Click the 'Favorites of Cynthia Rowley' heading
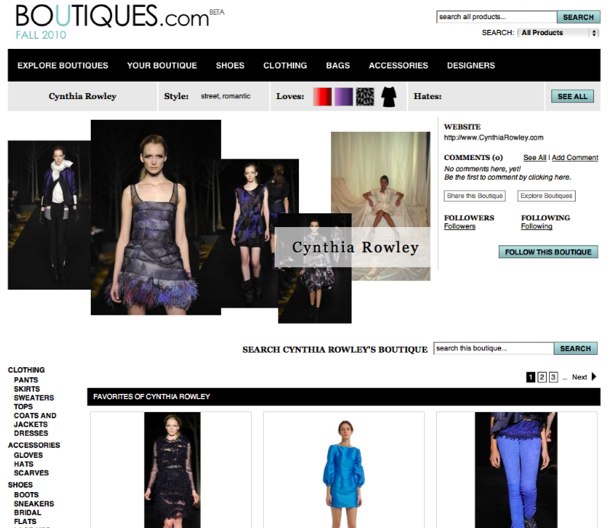This screenshot has height=528, width=611. pyautogui.click(x=152, y=397)
